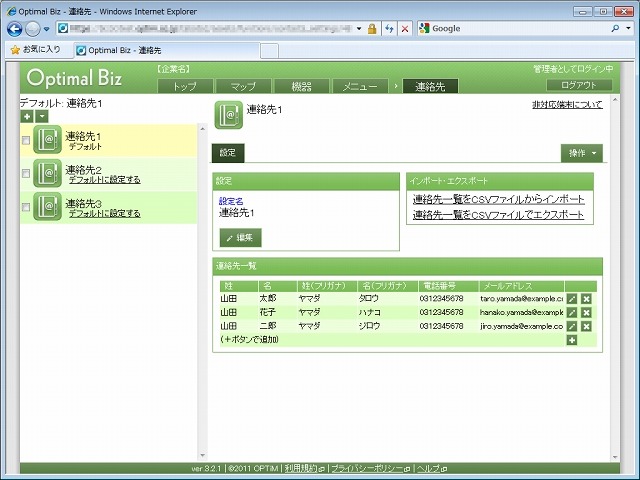This screenshot has width=640, height=480.
Task: Click the 設定名 label
Action: [231, 201]
